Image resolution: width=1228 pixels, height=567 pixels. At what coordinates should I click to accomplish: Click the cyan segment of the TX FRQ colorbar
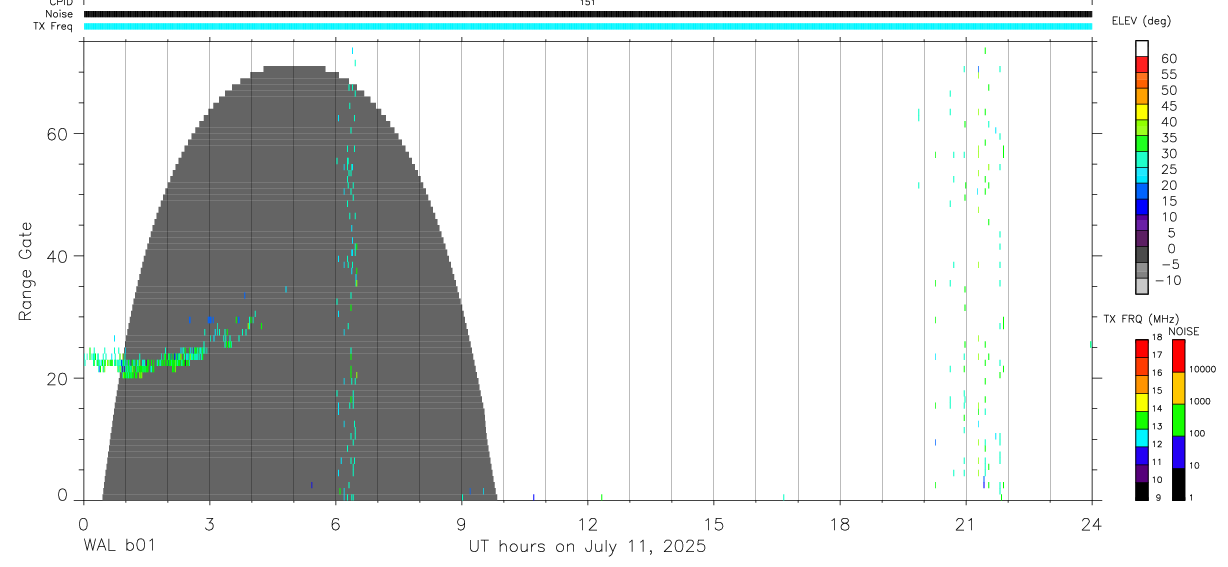point(1142,437)
